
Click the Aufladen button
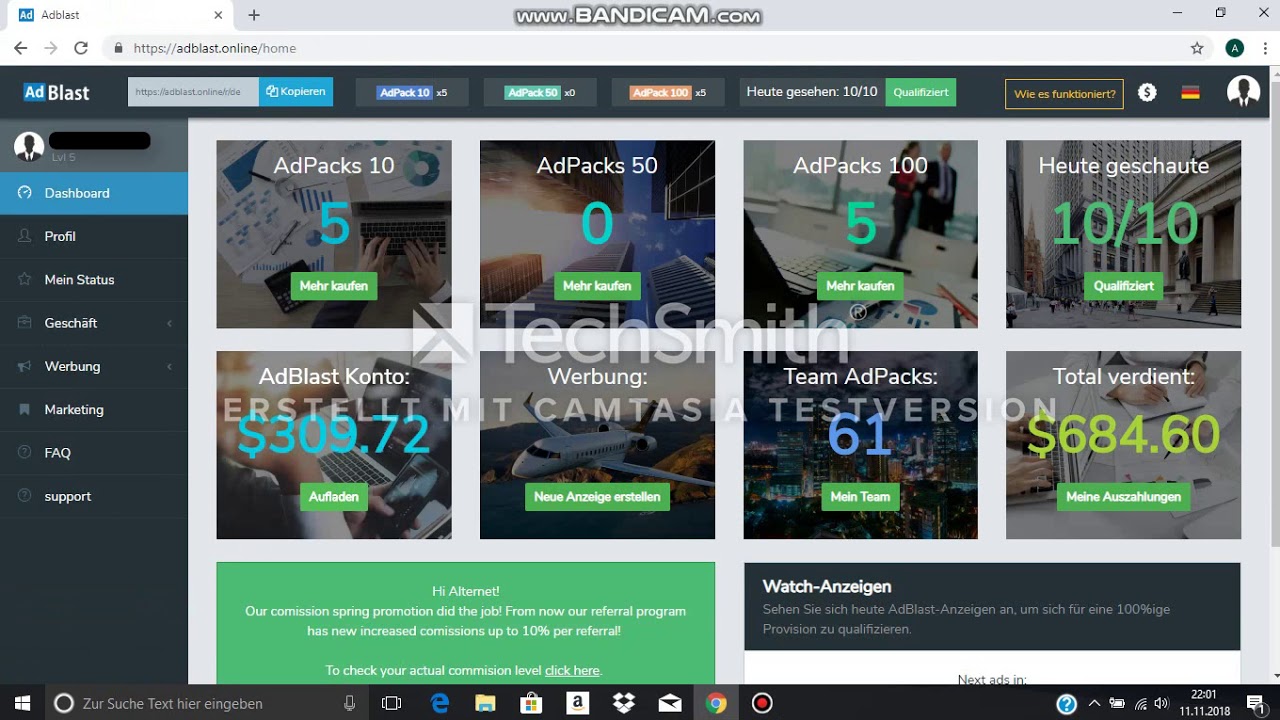click(334, 497)
